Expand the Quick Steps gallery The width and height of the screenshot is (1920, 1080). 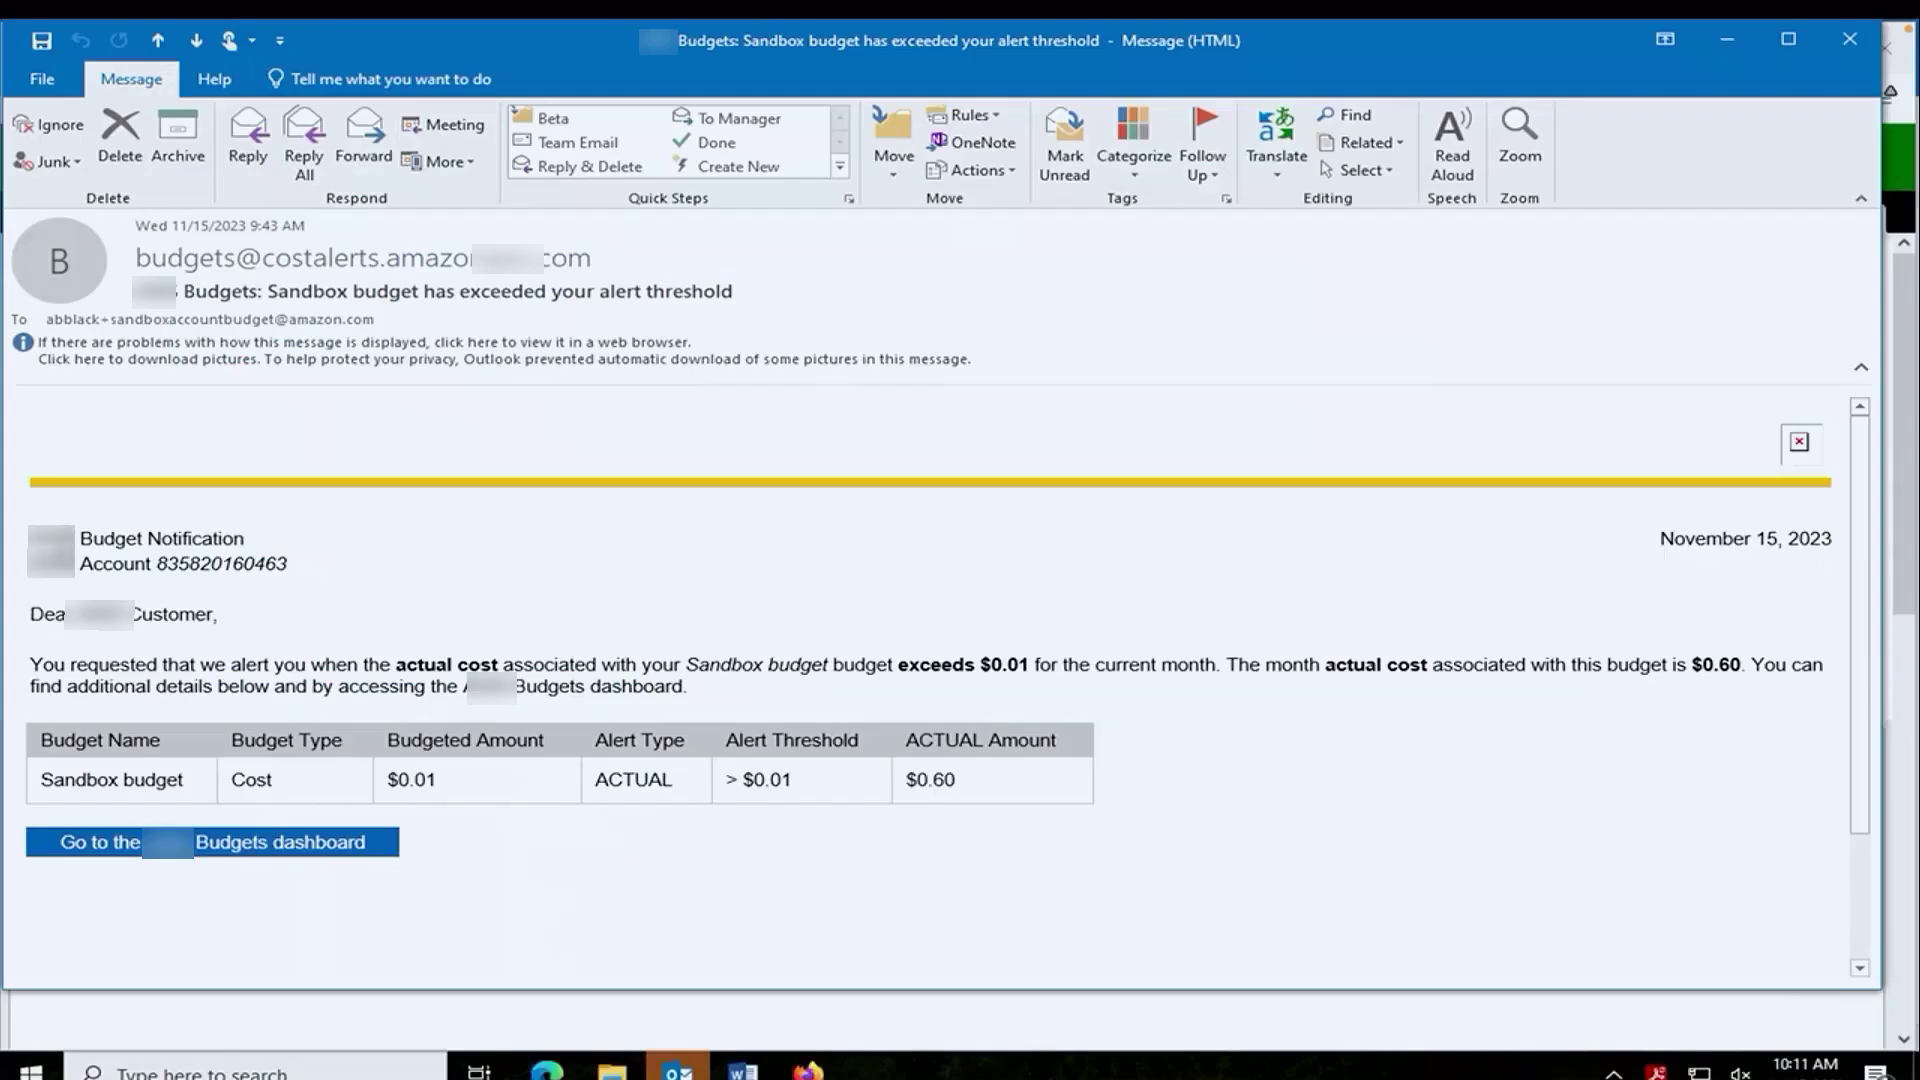coord(840,167)
